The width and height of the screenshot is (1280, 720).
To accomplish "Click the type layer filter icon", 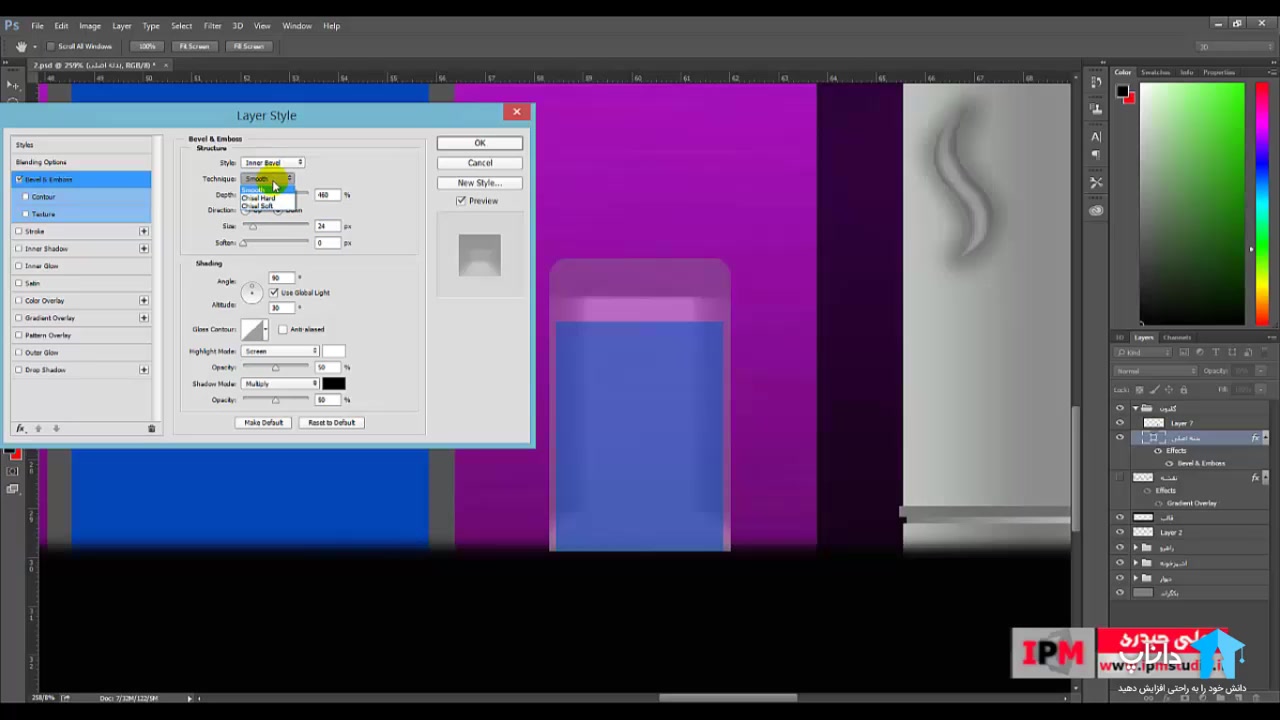I will point(1215,353).
